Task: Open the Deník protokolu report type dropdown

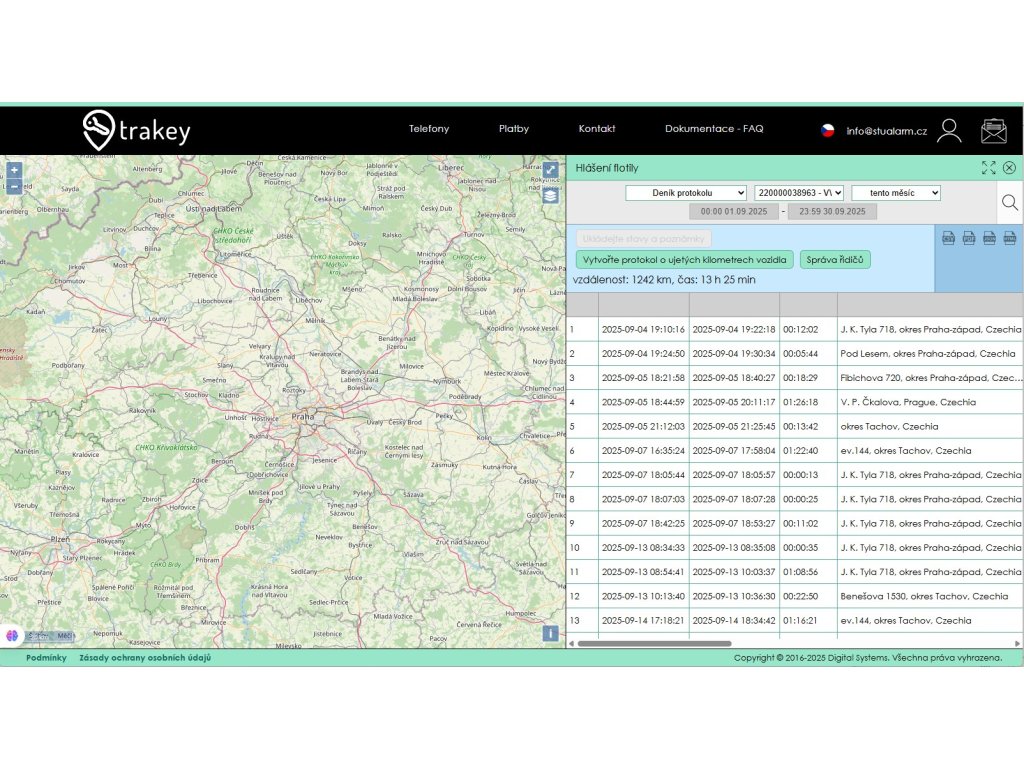Action: 686,193
